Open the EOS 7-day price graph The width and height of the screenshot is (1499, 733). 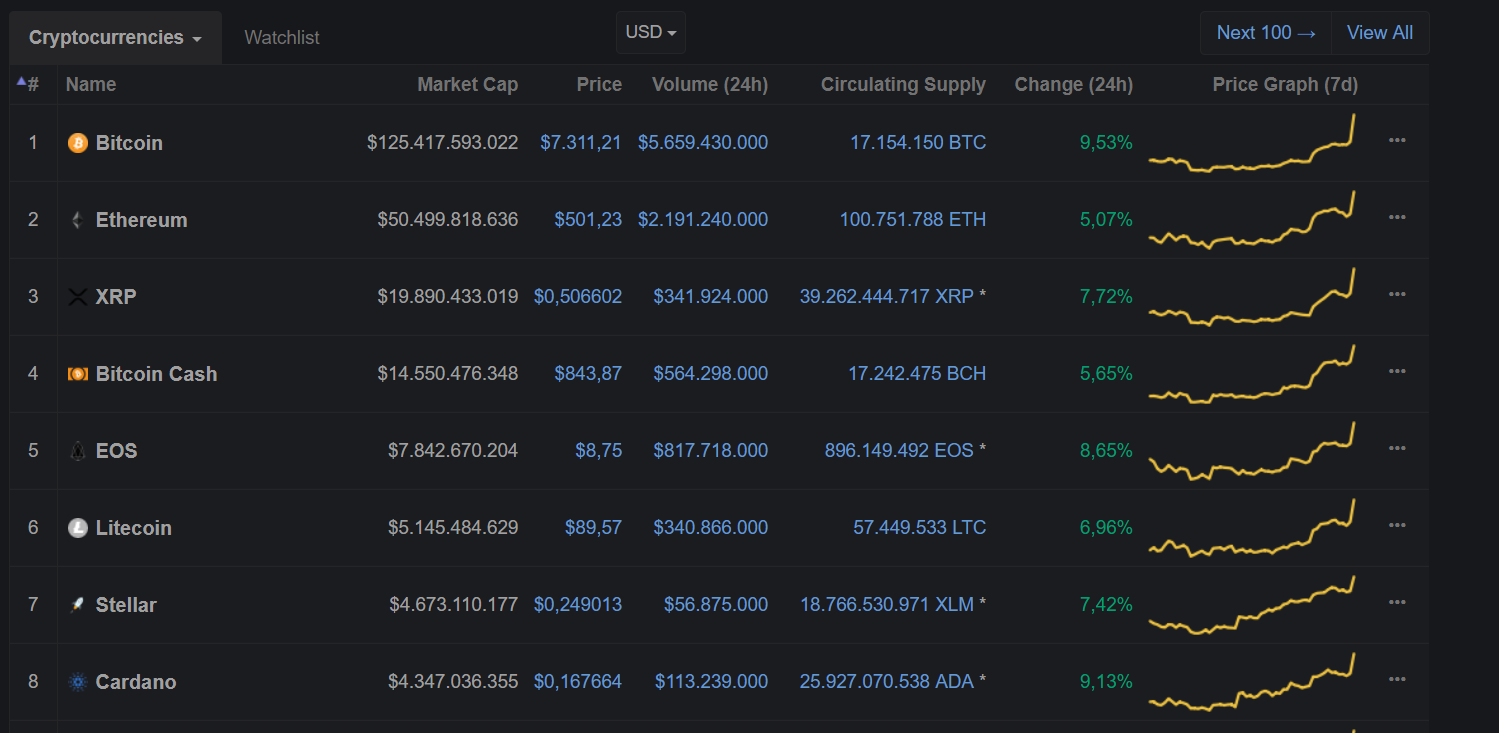point(1252,451)
